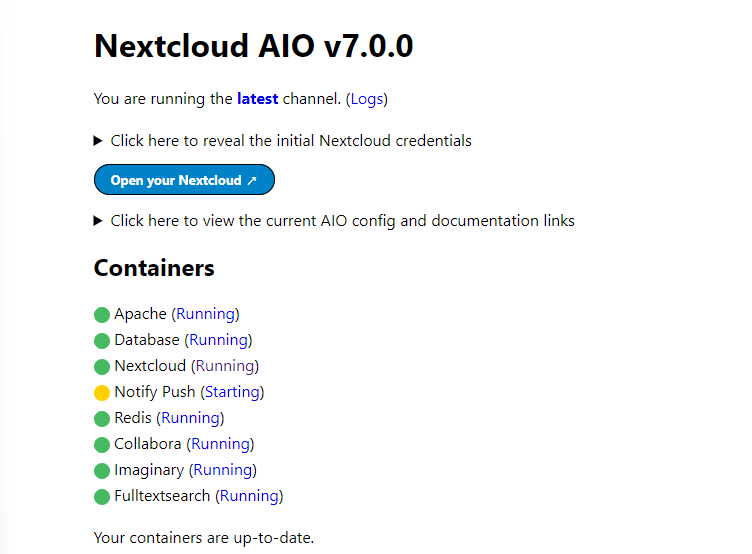Click the green status dot beside Apache
752x554 pixels.
tap(102, 315)
